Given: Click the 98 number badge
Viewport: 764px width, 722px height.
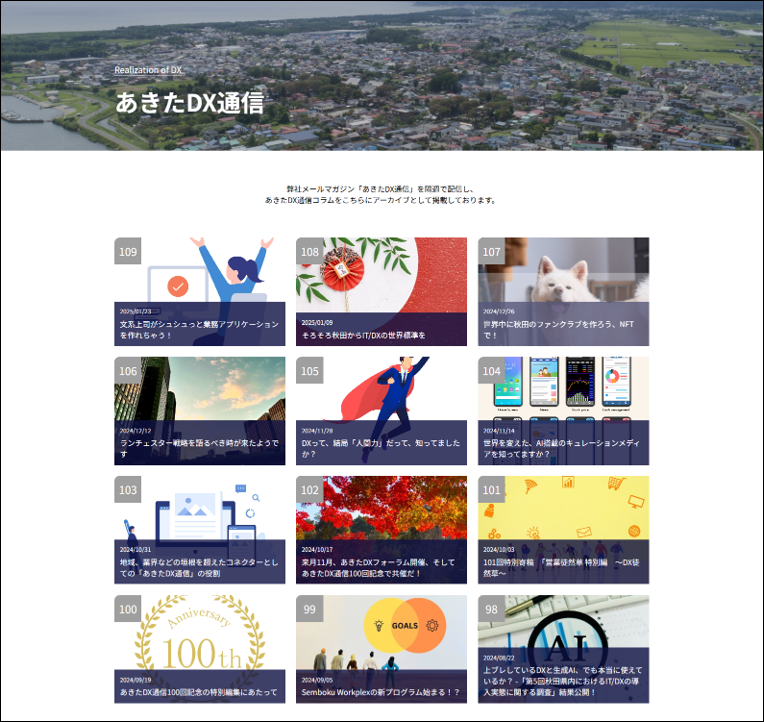Looking at the screenshot, I should [x=491, y=609].
